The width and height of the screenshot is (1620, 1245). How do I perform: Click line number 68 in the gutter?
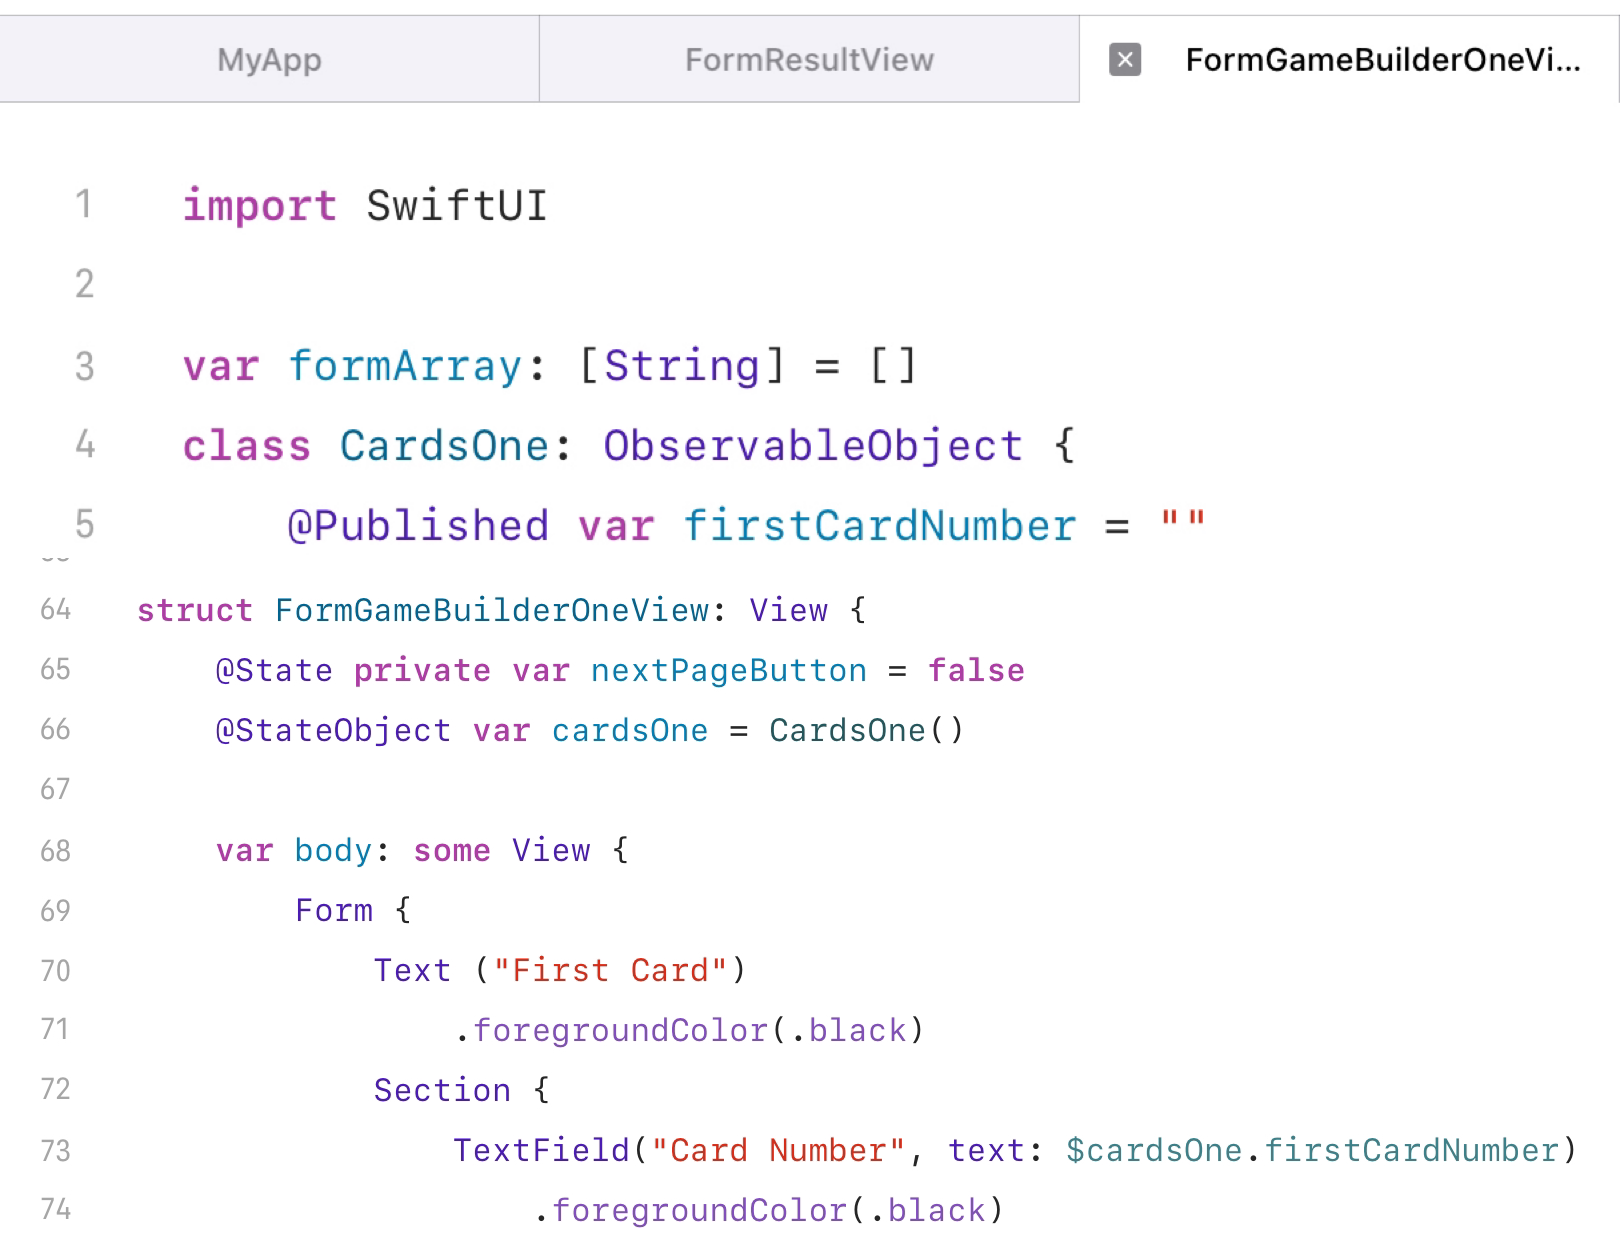coord(56,851)
